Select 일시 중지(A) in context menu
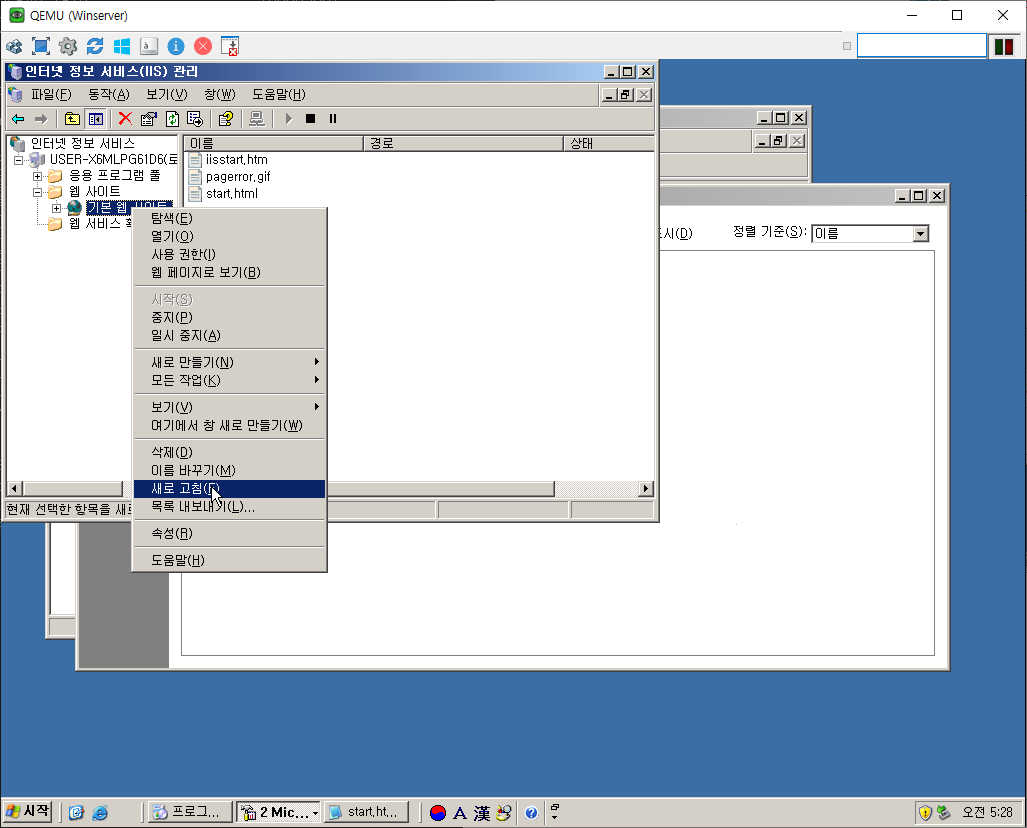Screen dimensions: 1027x828 229,335
